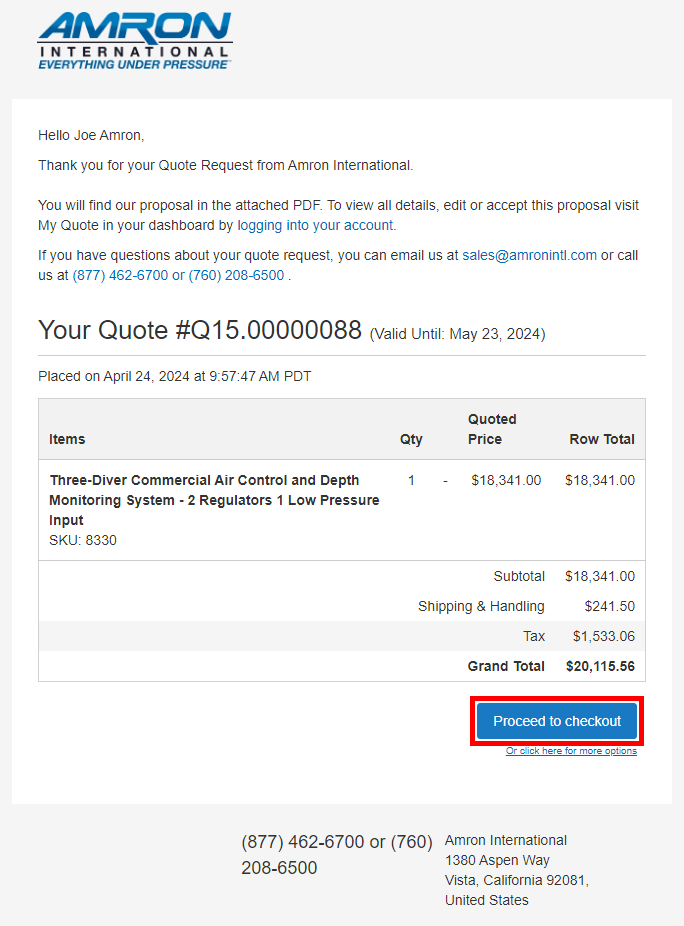Image resolution: width=684 pixels, height=926 pixels.
Task: Click the Tax amount $1,533.06
Action: [603, 636]
